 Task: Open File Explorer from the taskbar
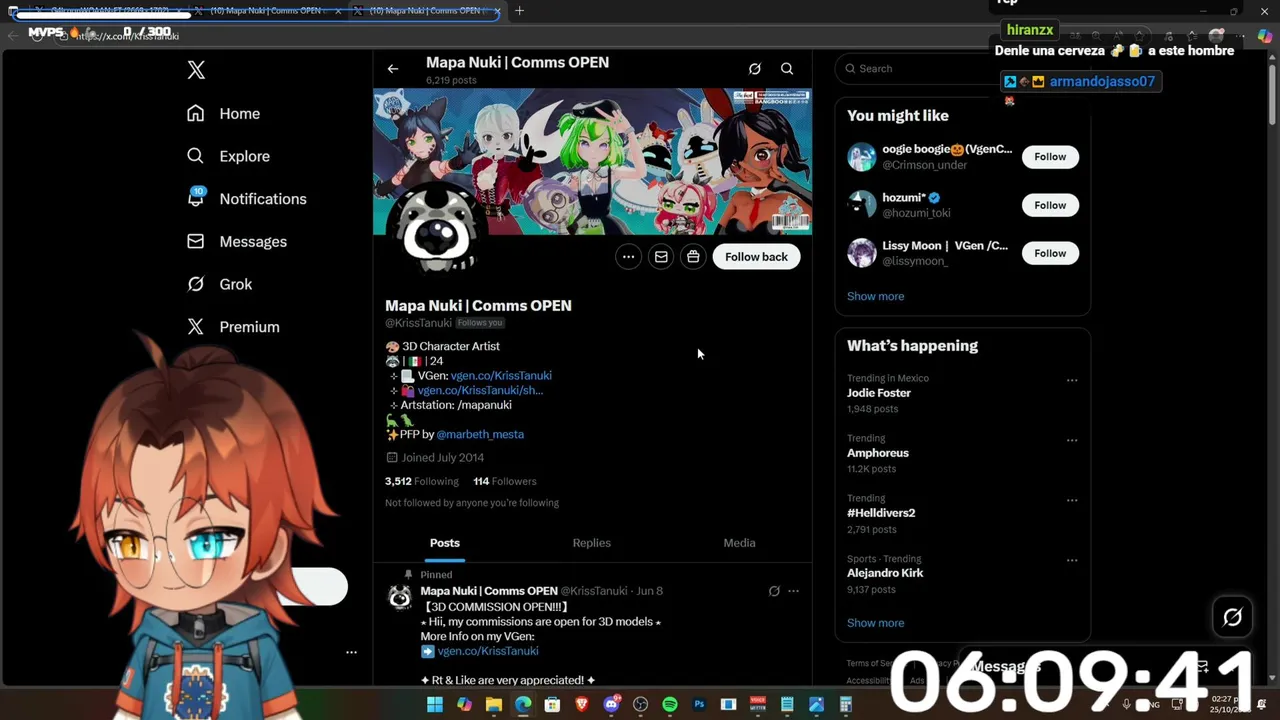coord(494,705)
